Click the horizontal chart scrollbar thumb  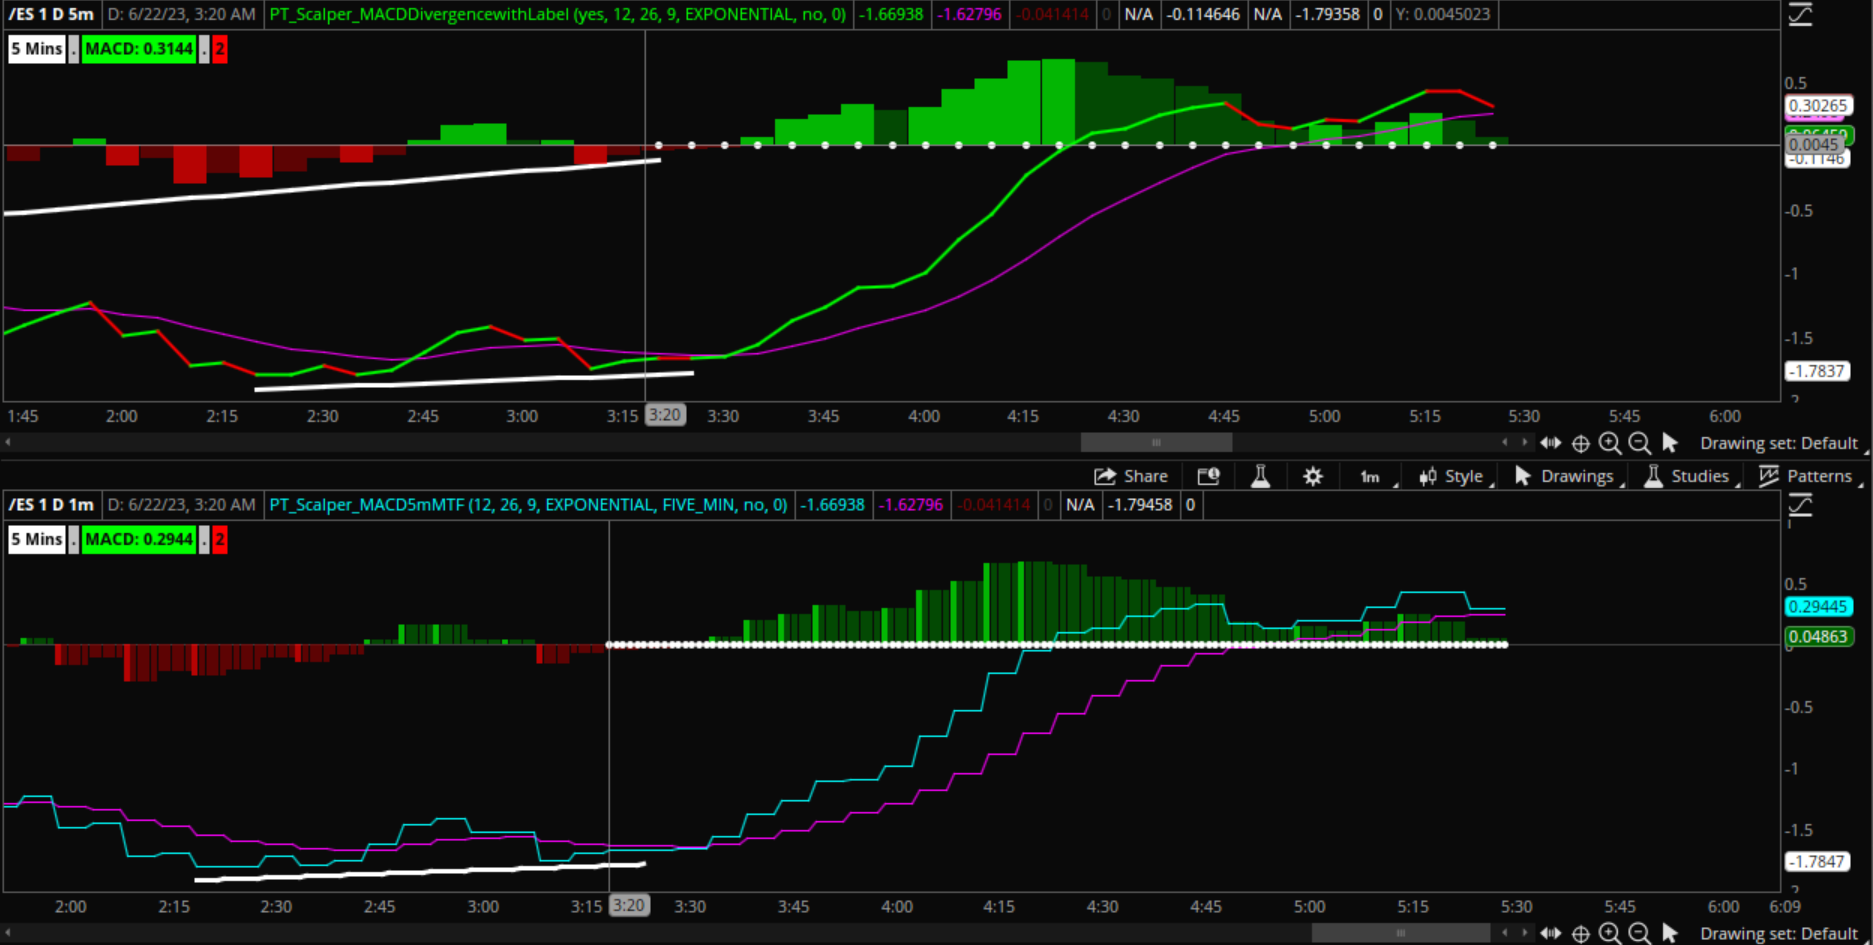1157,442
